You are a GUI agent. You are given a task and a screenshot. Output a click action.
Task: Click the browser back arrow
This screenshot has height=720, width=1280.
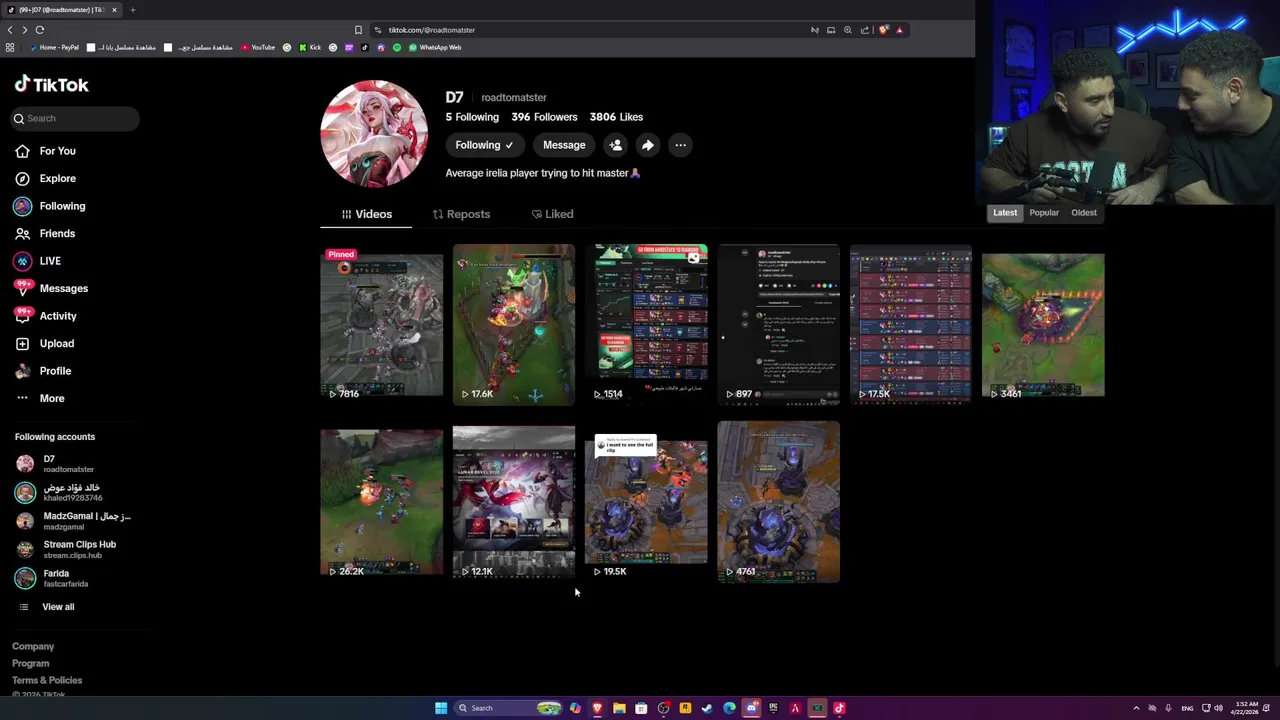(x=10, y=30)
